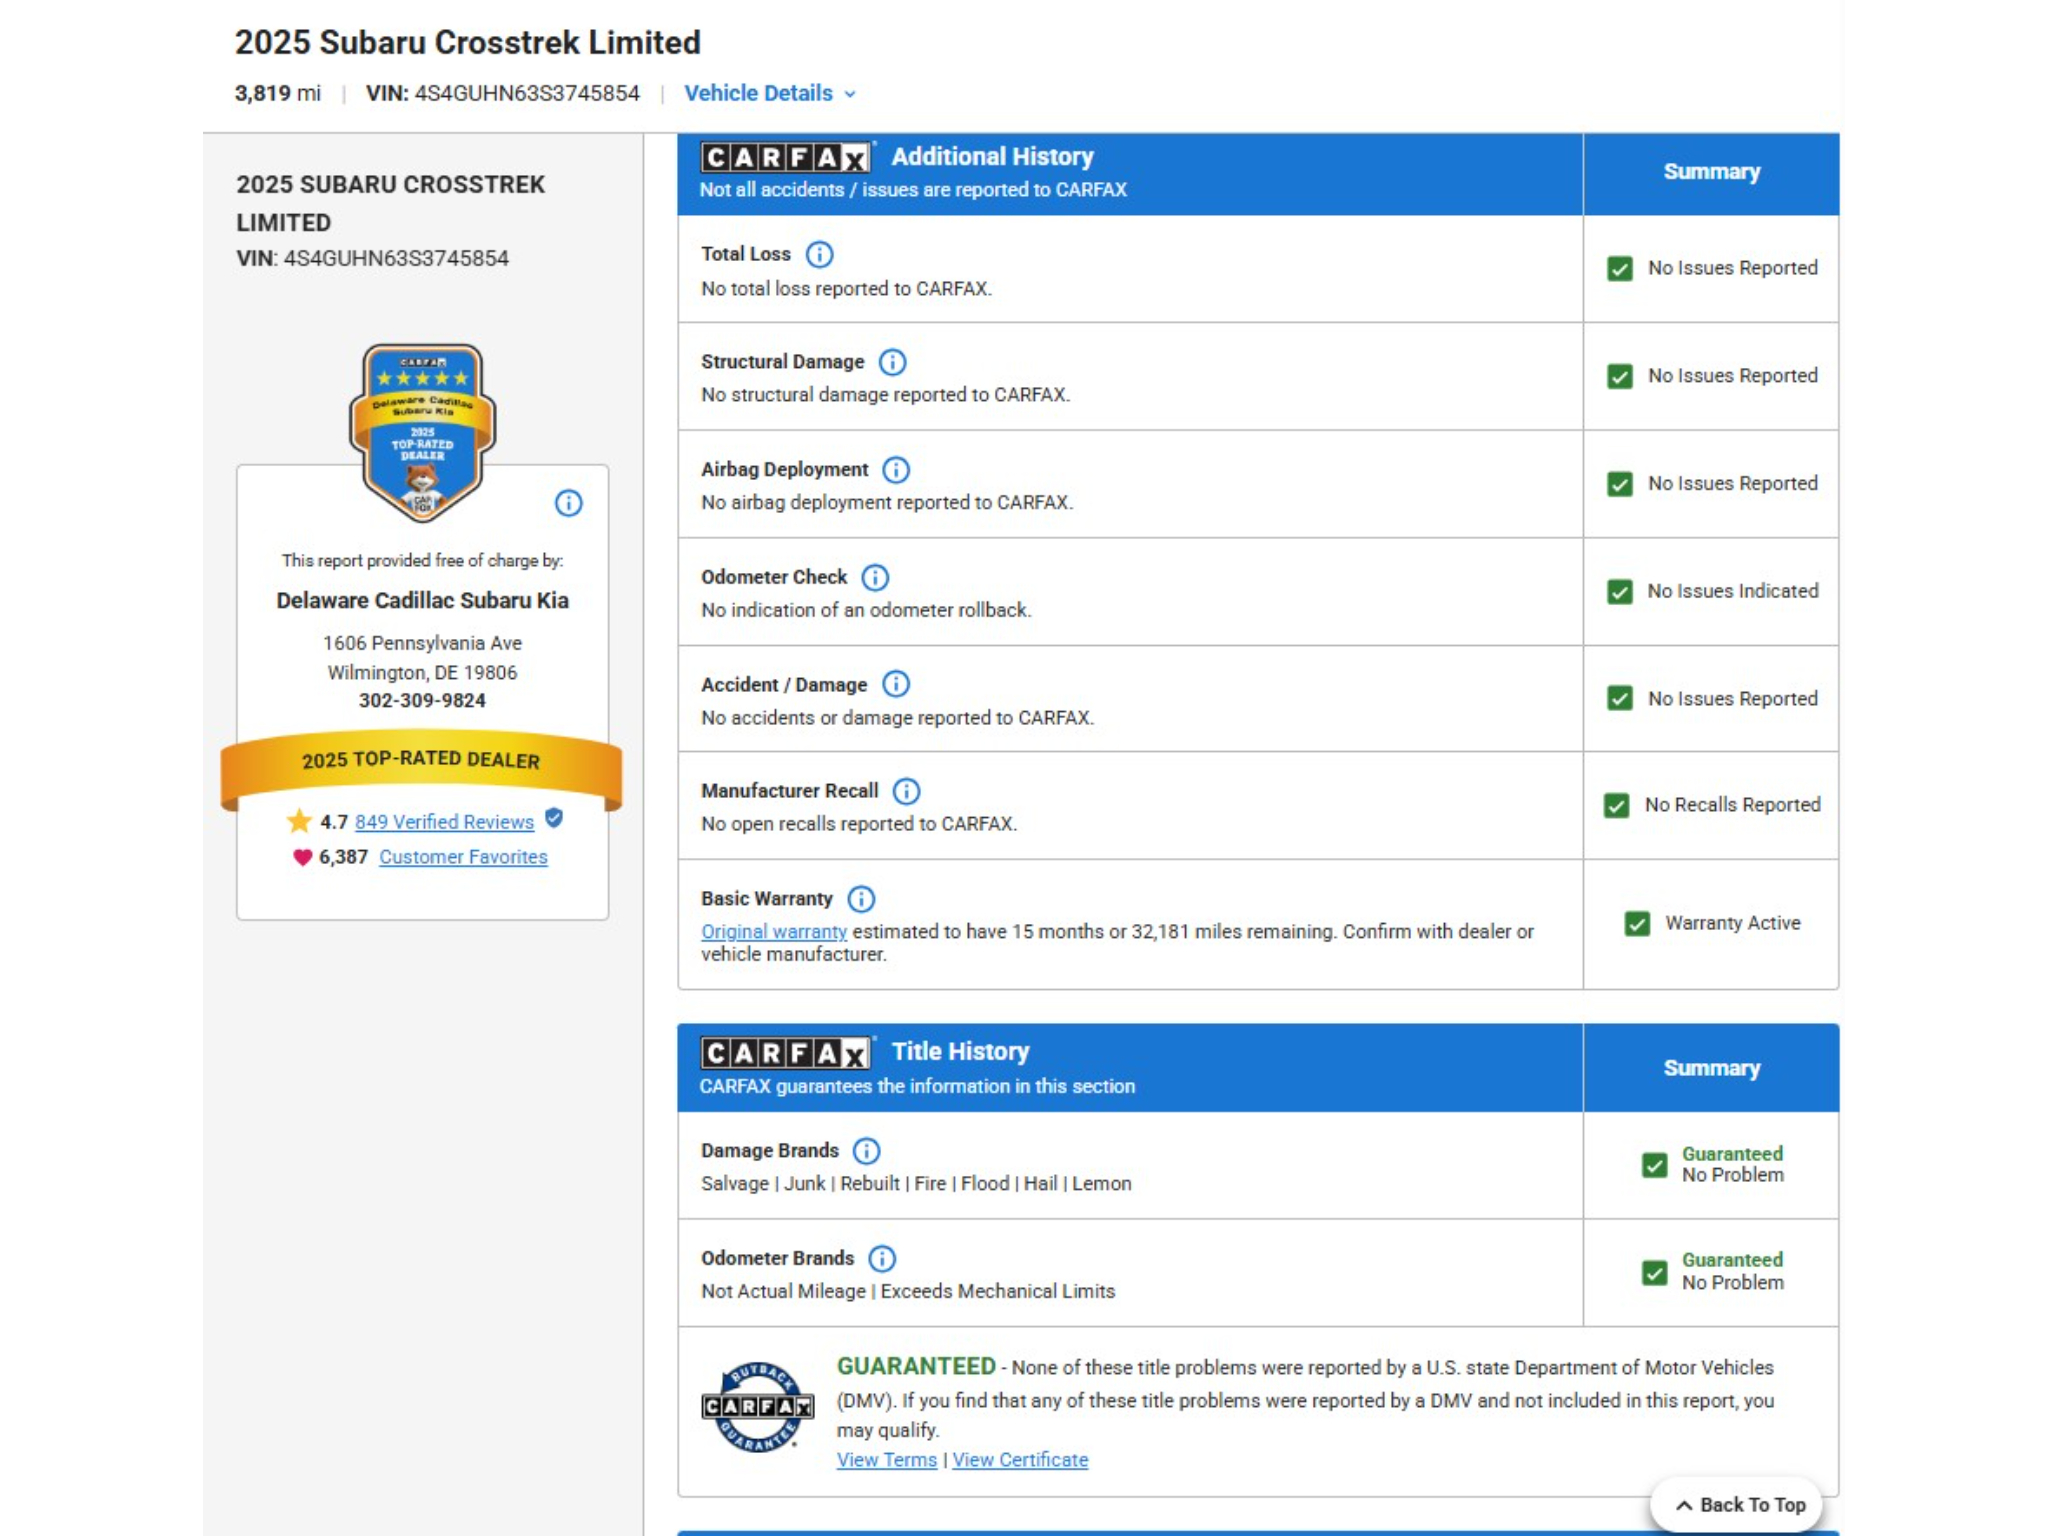Click the dealer card info icon
2048x1536 pixels.
tap(568, 503)
